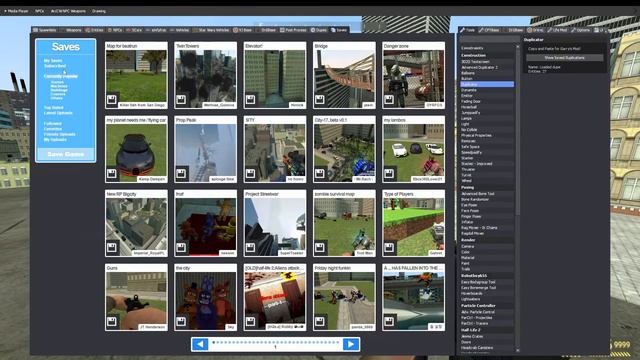
Task: Click save icon on Aliens attack card
Action: [x=251, y=321]
